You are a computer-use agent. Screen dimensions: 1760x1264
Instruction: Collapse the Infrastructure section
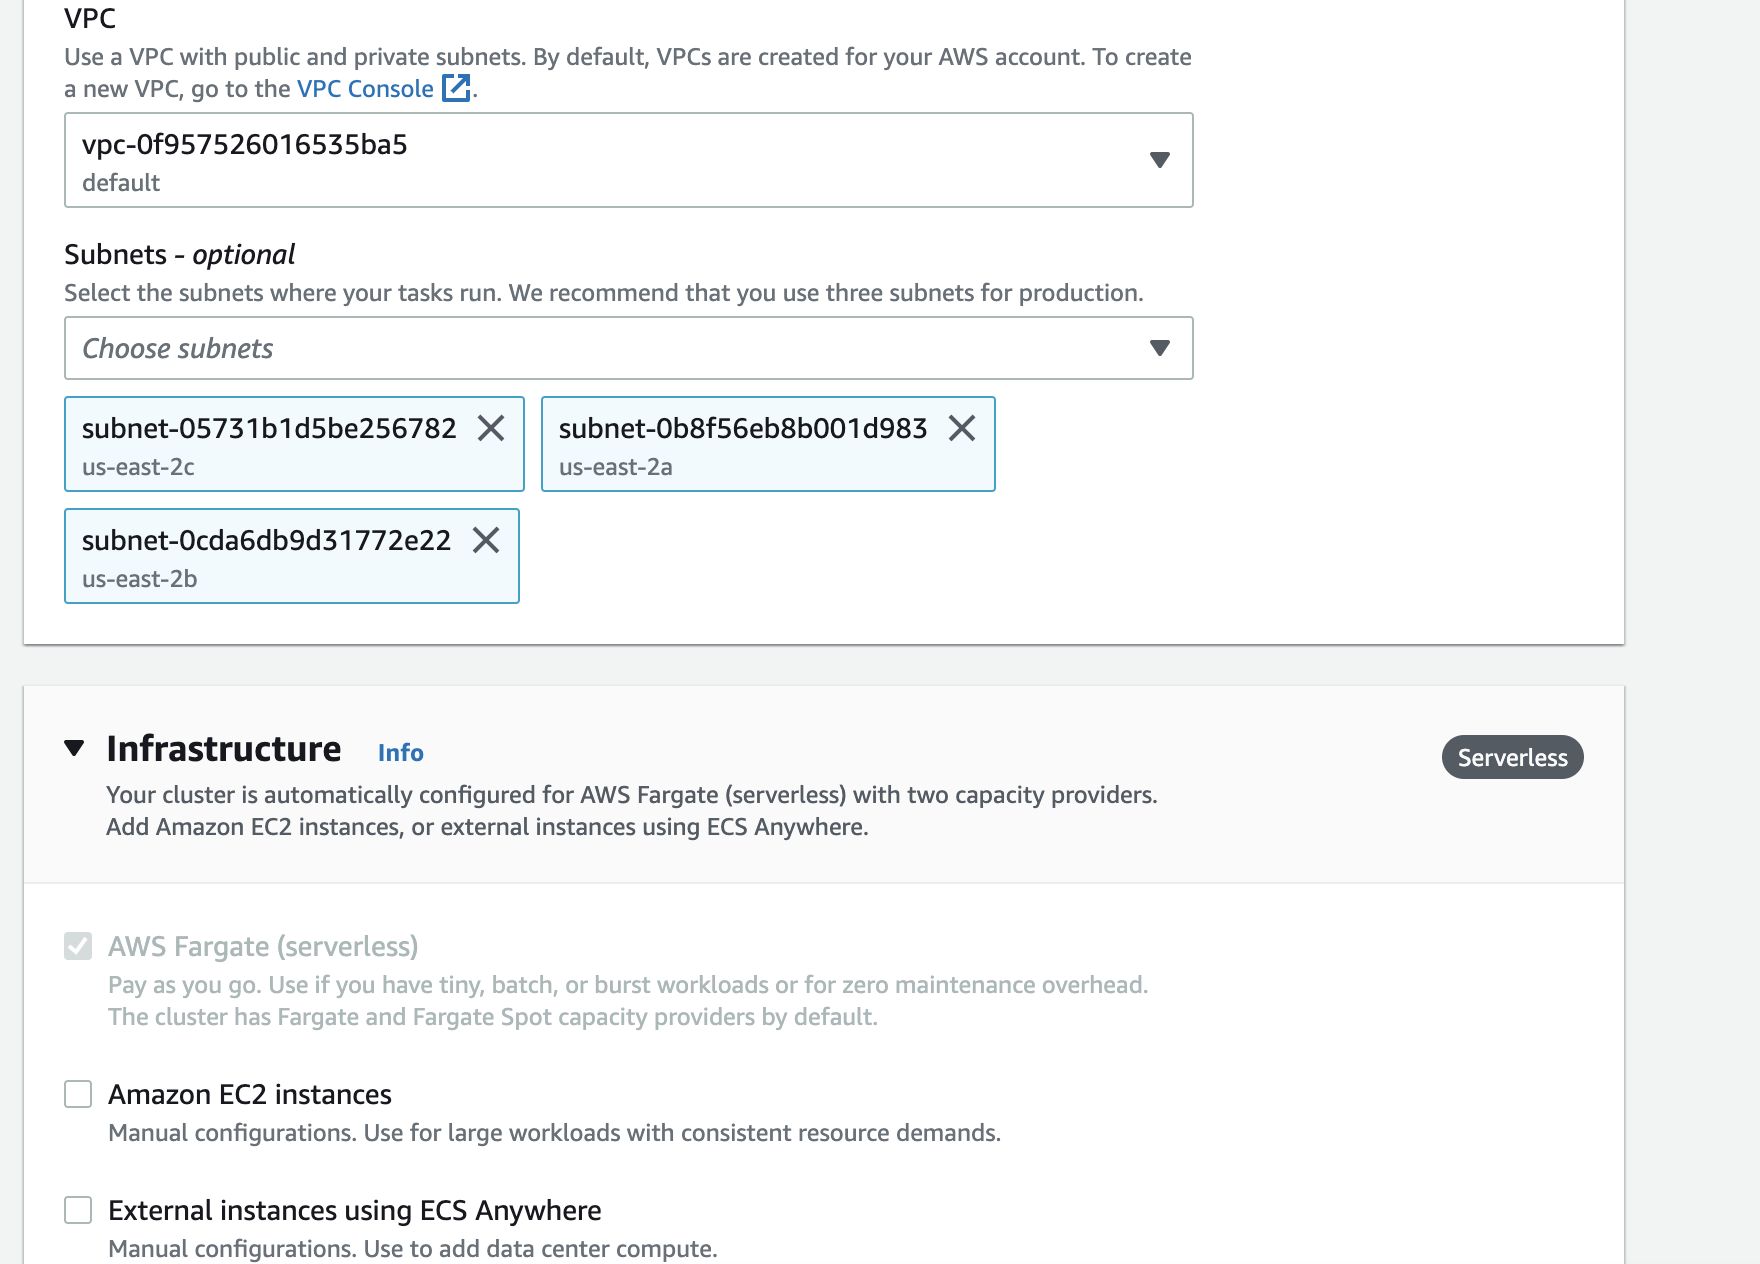click(74, 747)
